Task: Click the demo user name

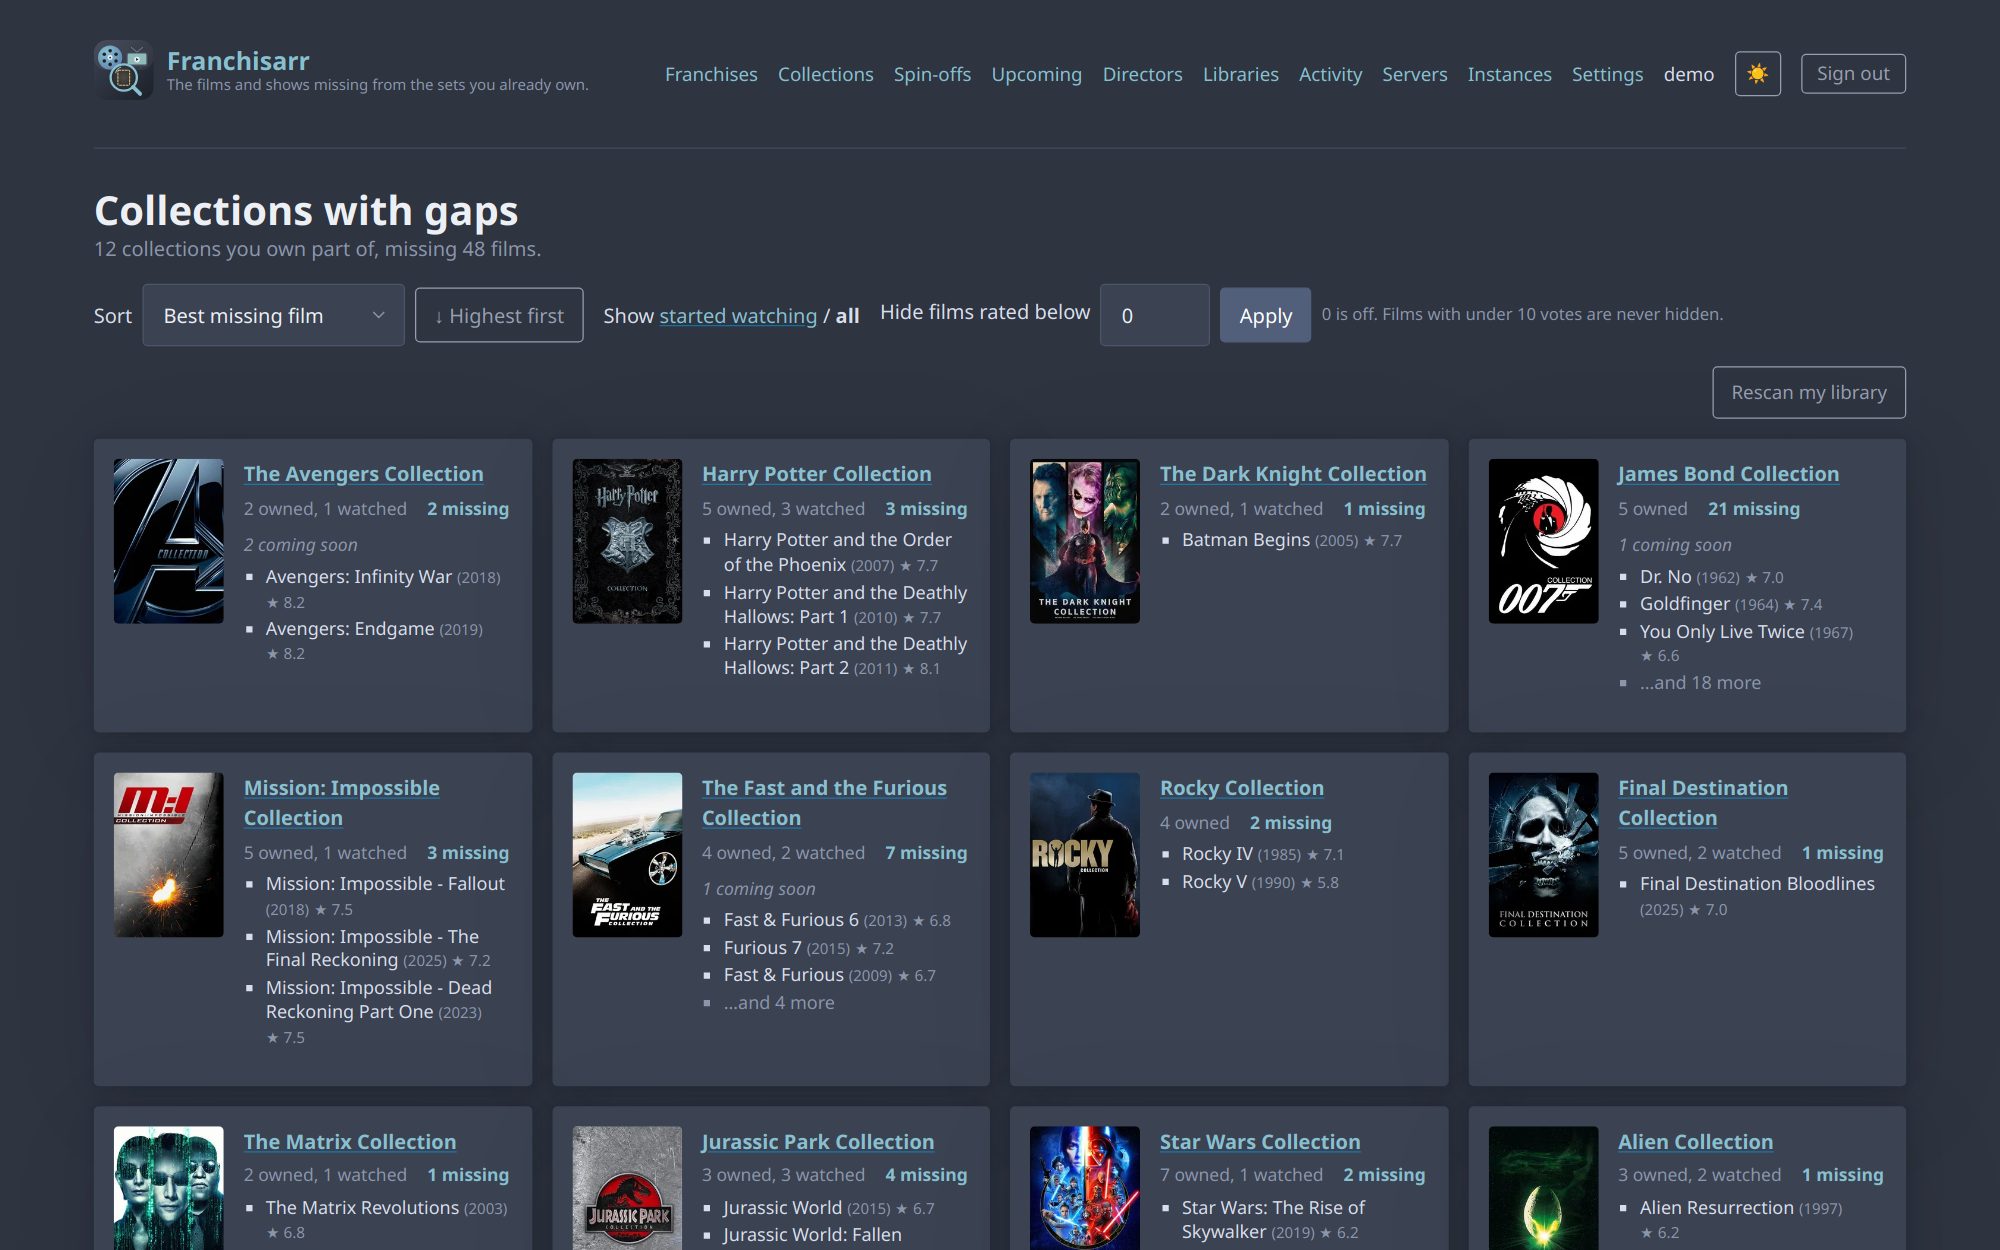Action: (1688, 74)
